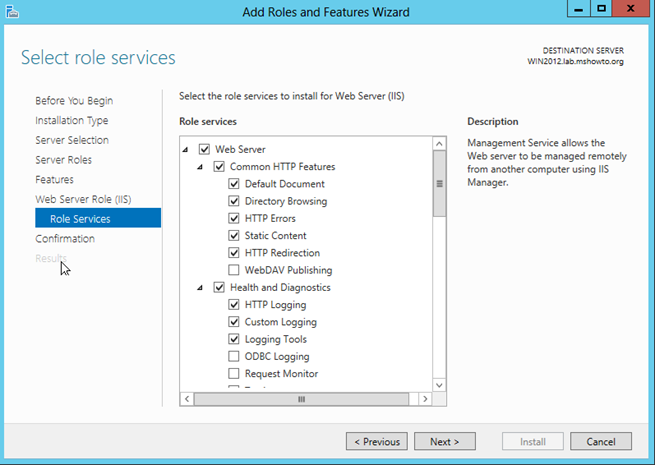Select the Request Monitor label
655x465 pixels.
tap(281, 374)
